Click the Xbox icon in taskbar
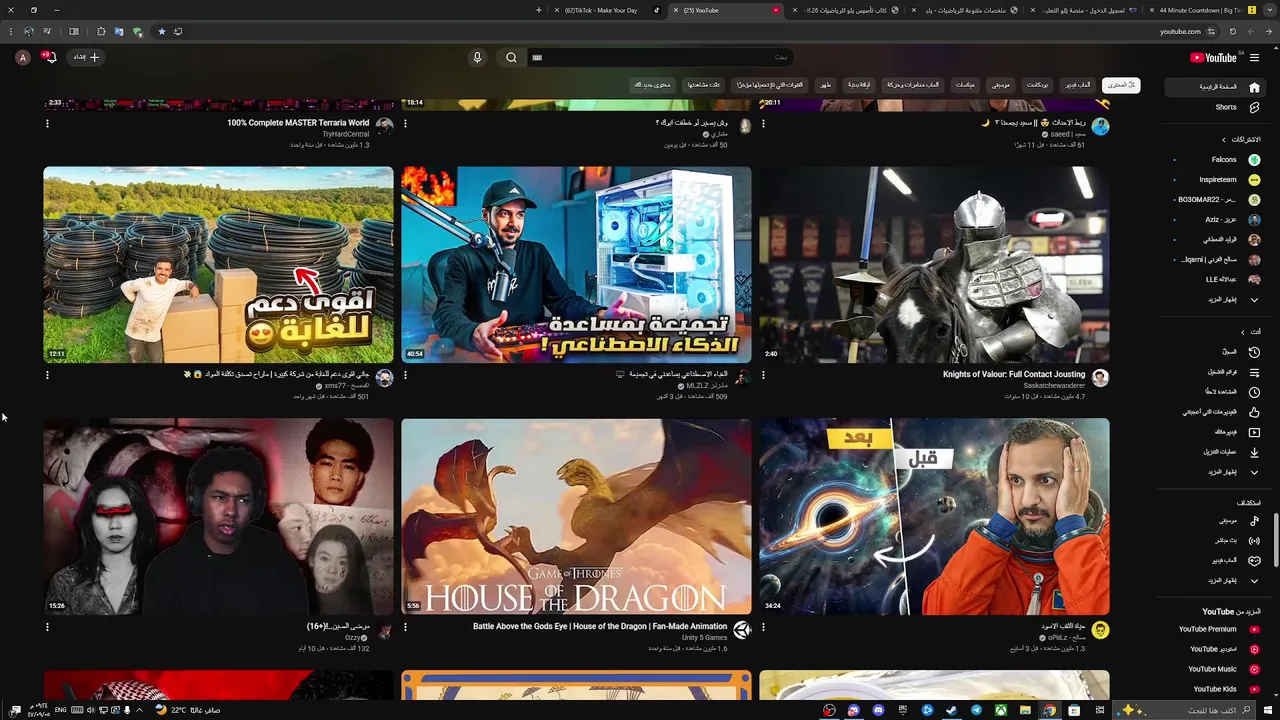This screenshot has height=720, width=1280. (999, 710)
